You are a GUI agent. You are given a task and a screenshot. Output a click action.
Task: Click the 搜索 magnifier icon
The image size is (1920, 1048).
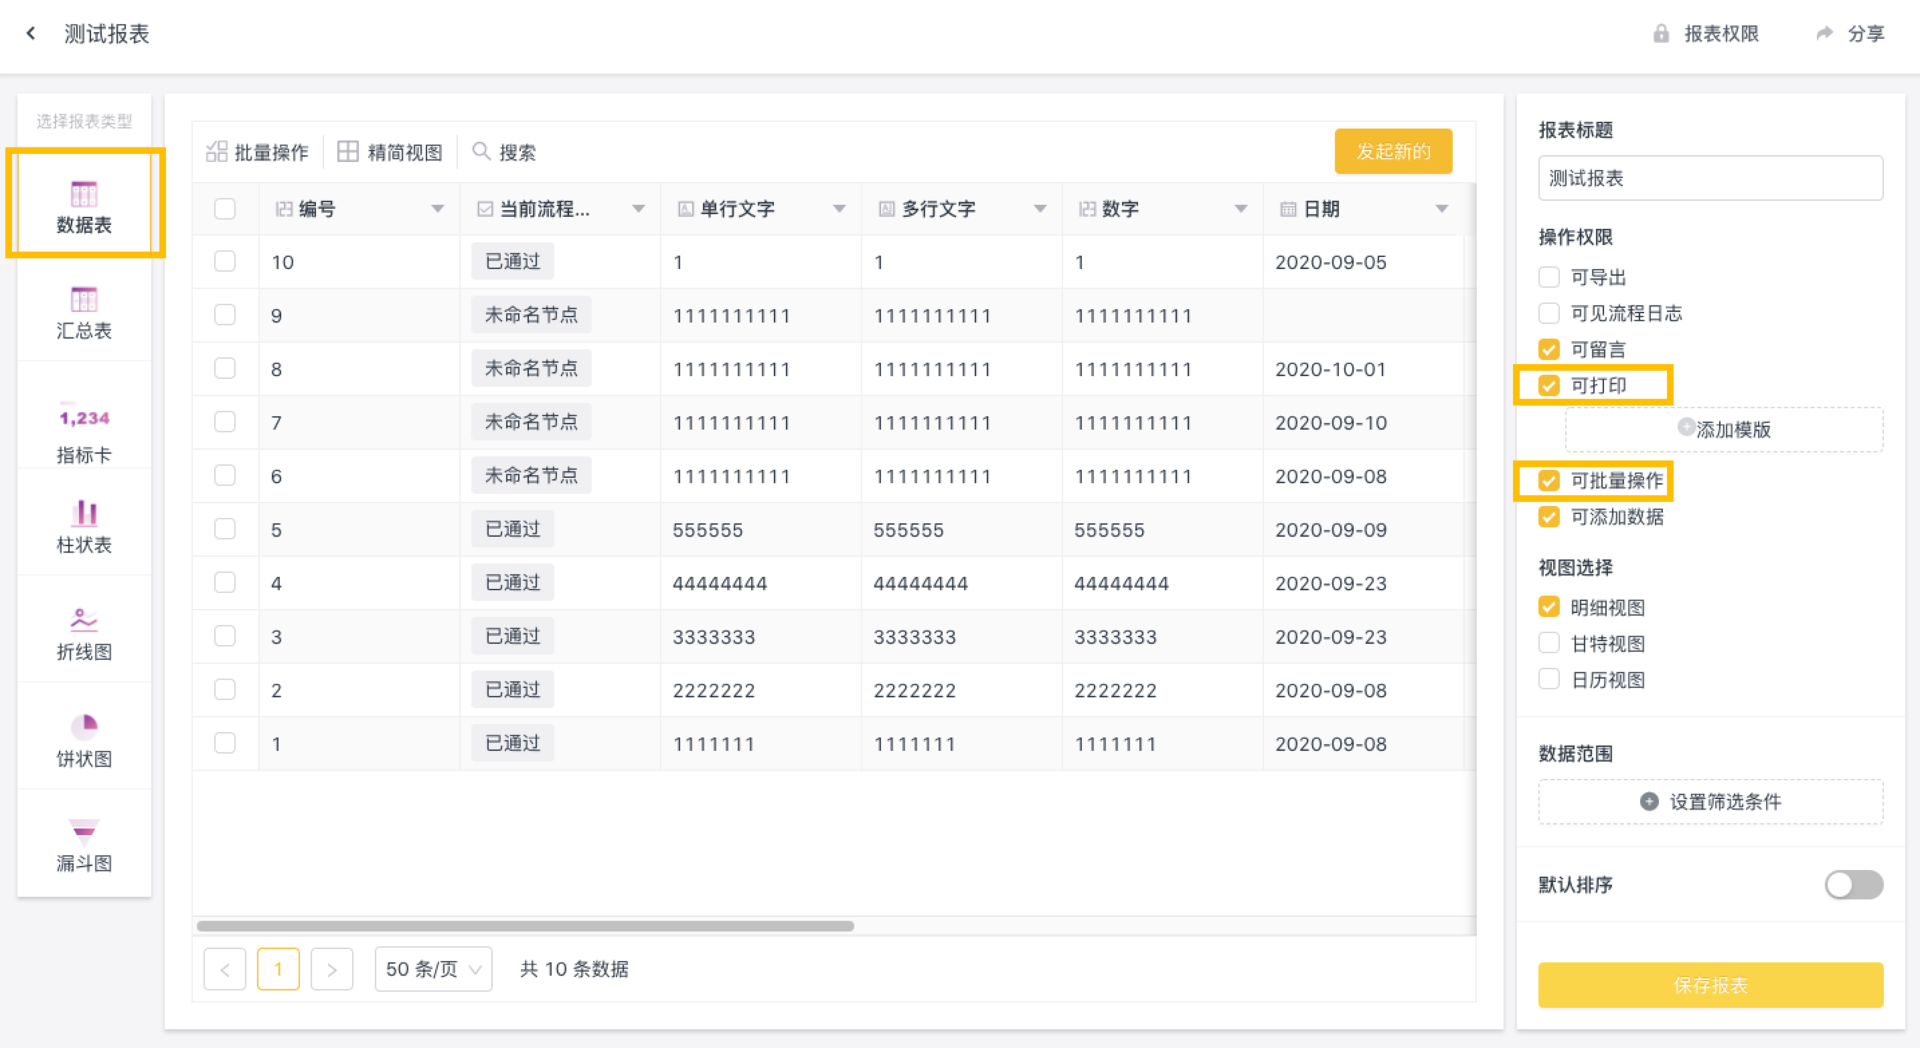[481, 151]
